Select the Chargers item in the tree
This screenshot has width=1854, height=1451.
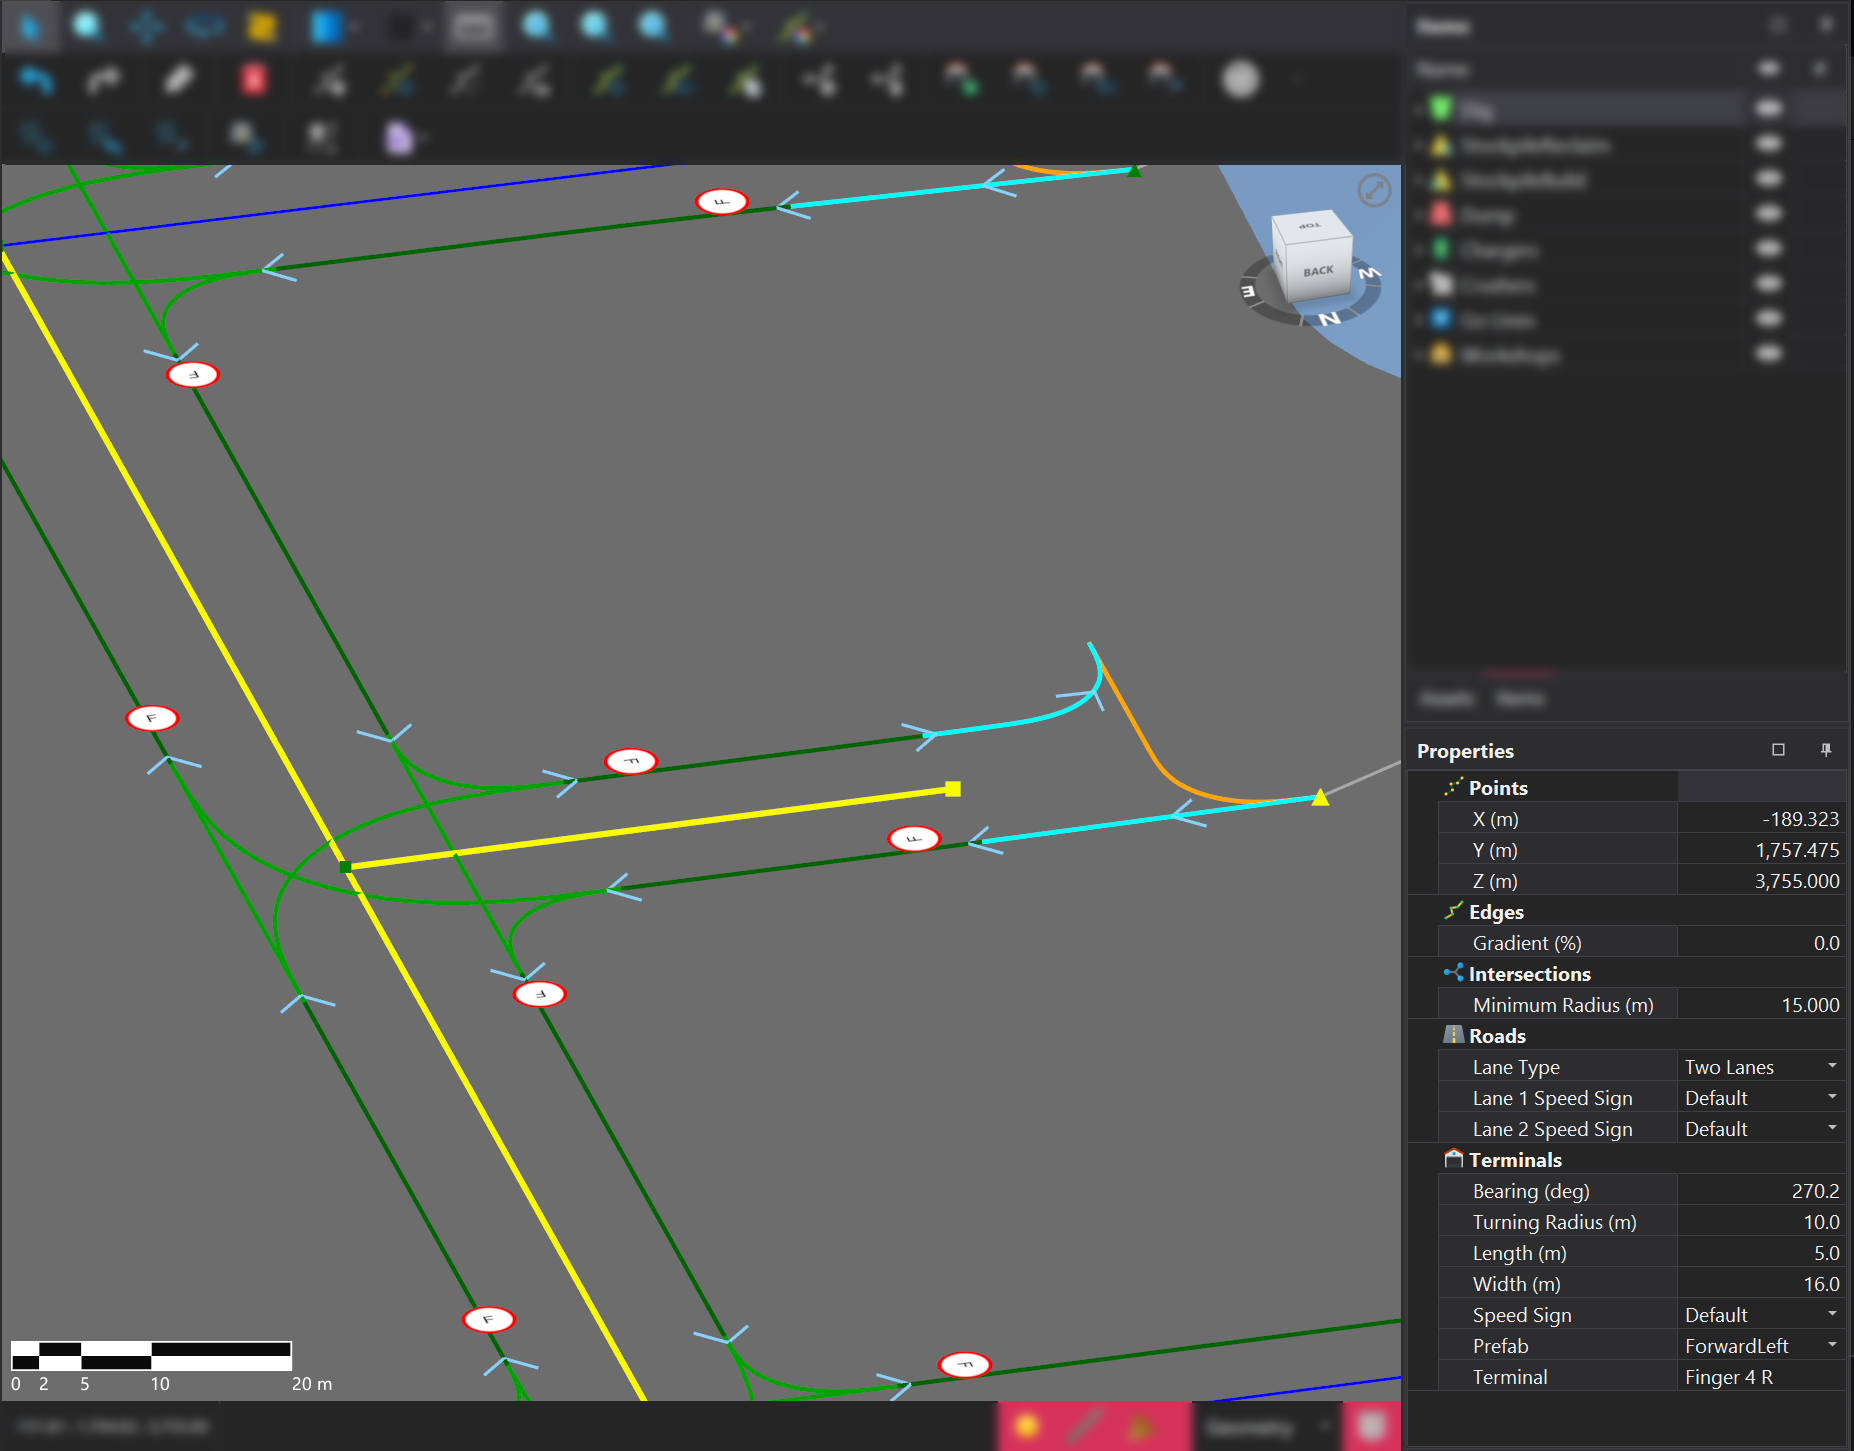pos(1497,250)
